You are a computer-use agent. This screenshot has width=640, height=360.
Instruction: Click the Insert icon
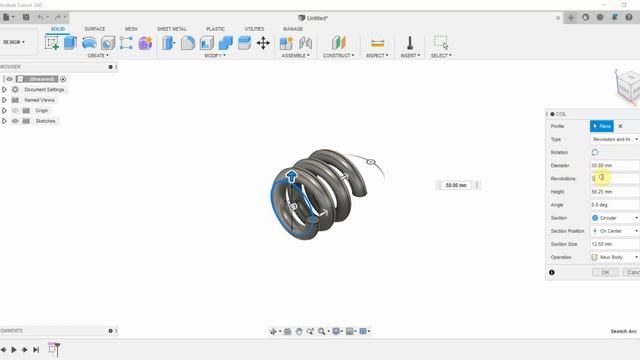click(x=410, y=42)
